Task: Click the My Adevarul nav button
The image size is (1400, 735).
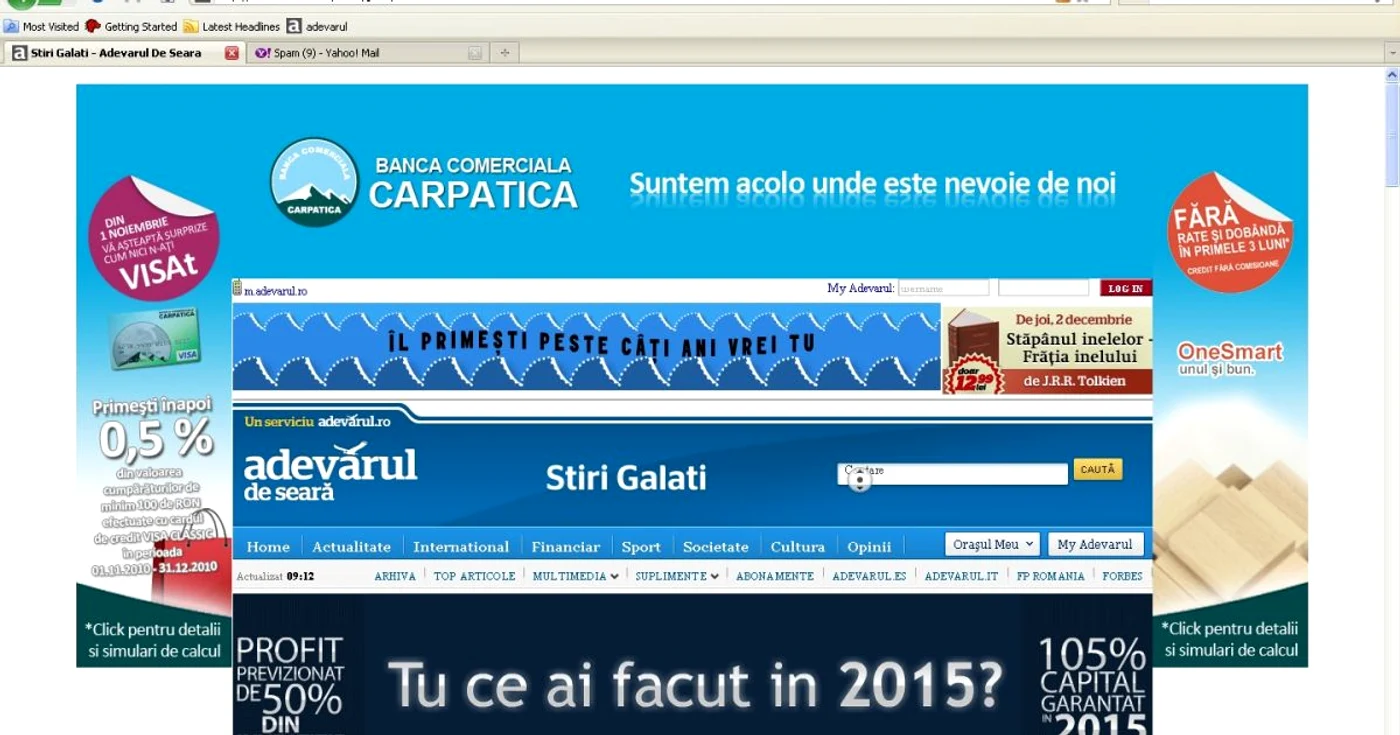Action: click(x=1095, y=544)
